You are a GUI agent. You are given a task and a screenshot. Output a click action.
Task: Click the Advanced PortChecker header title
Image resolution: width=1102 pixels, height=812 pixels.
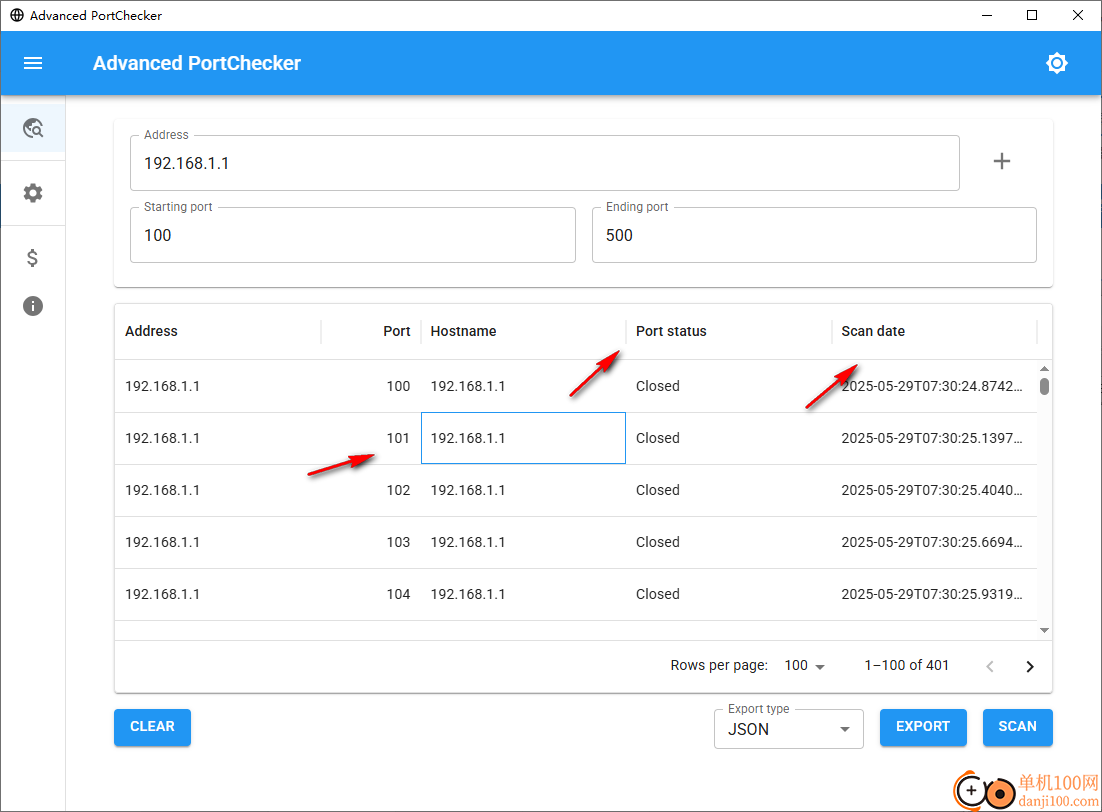click(197, 63)
